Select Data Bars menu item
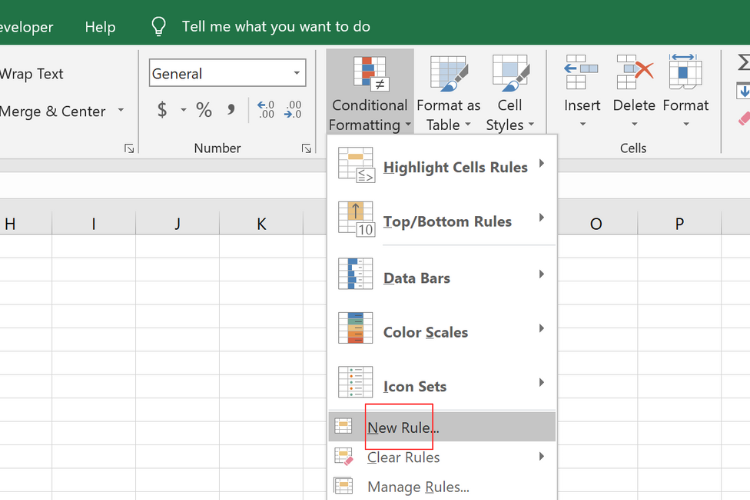 442,275
